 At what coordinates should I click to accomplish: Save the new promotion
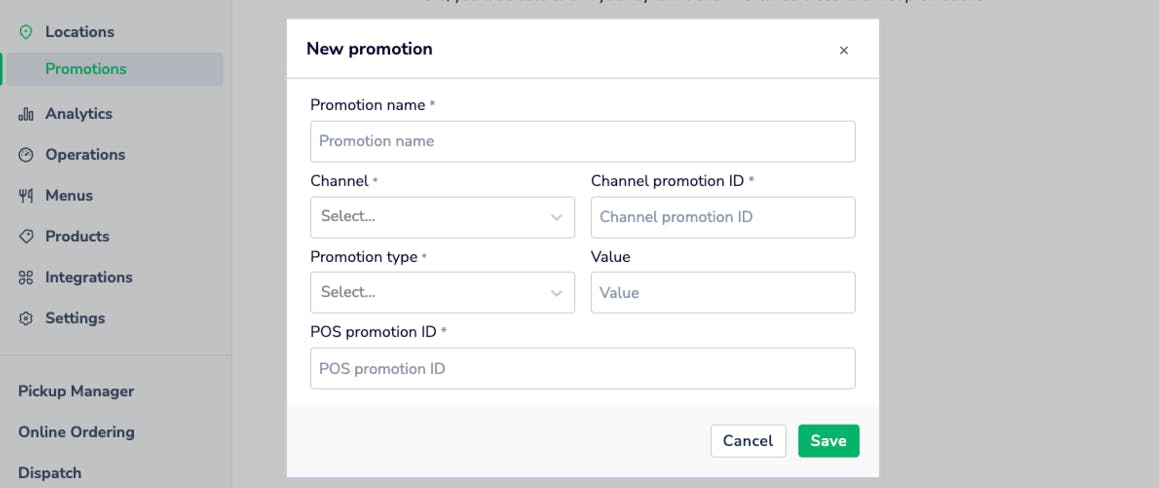(x=828, y=441)
